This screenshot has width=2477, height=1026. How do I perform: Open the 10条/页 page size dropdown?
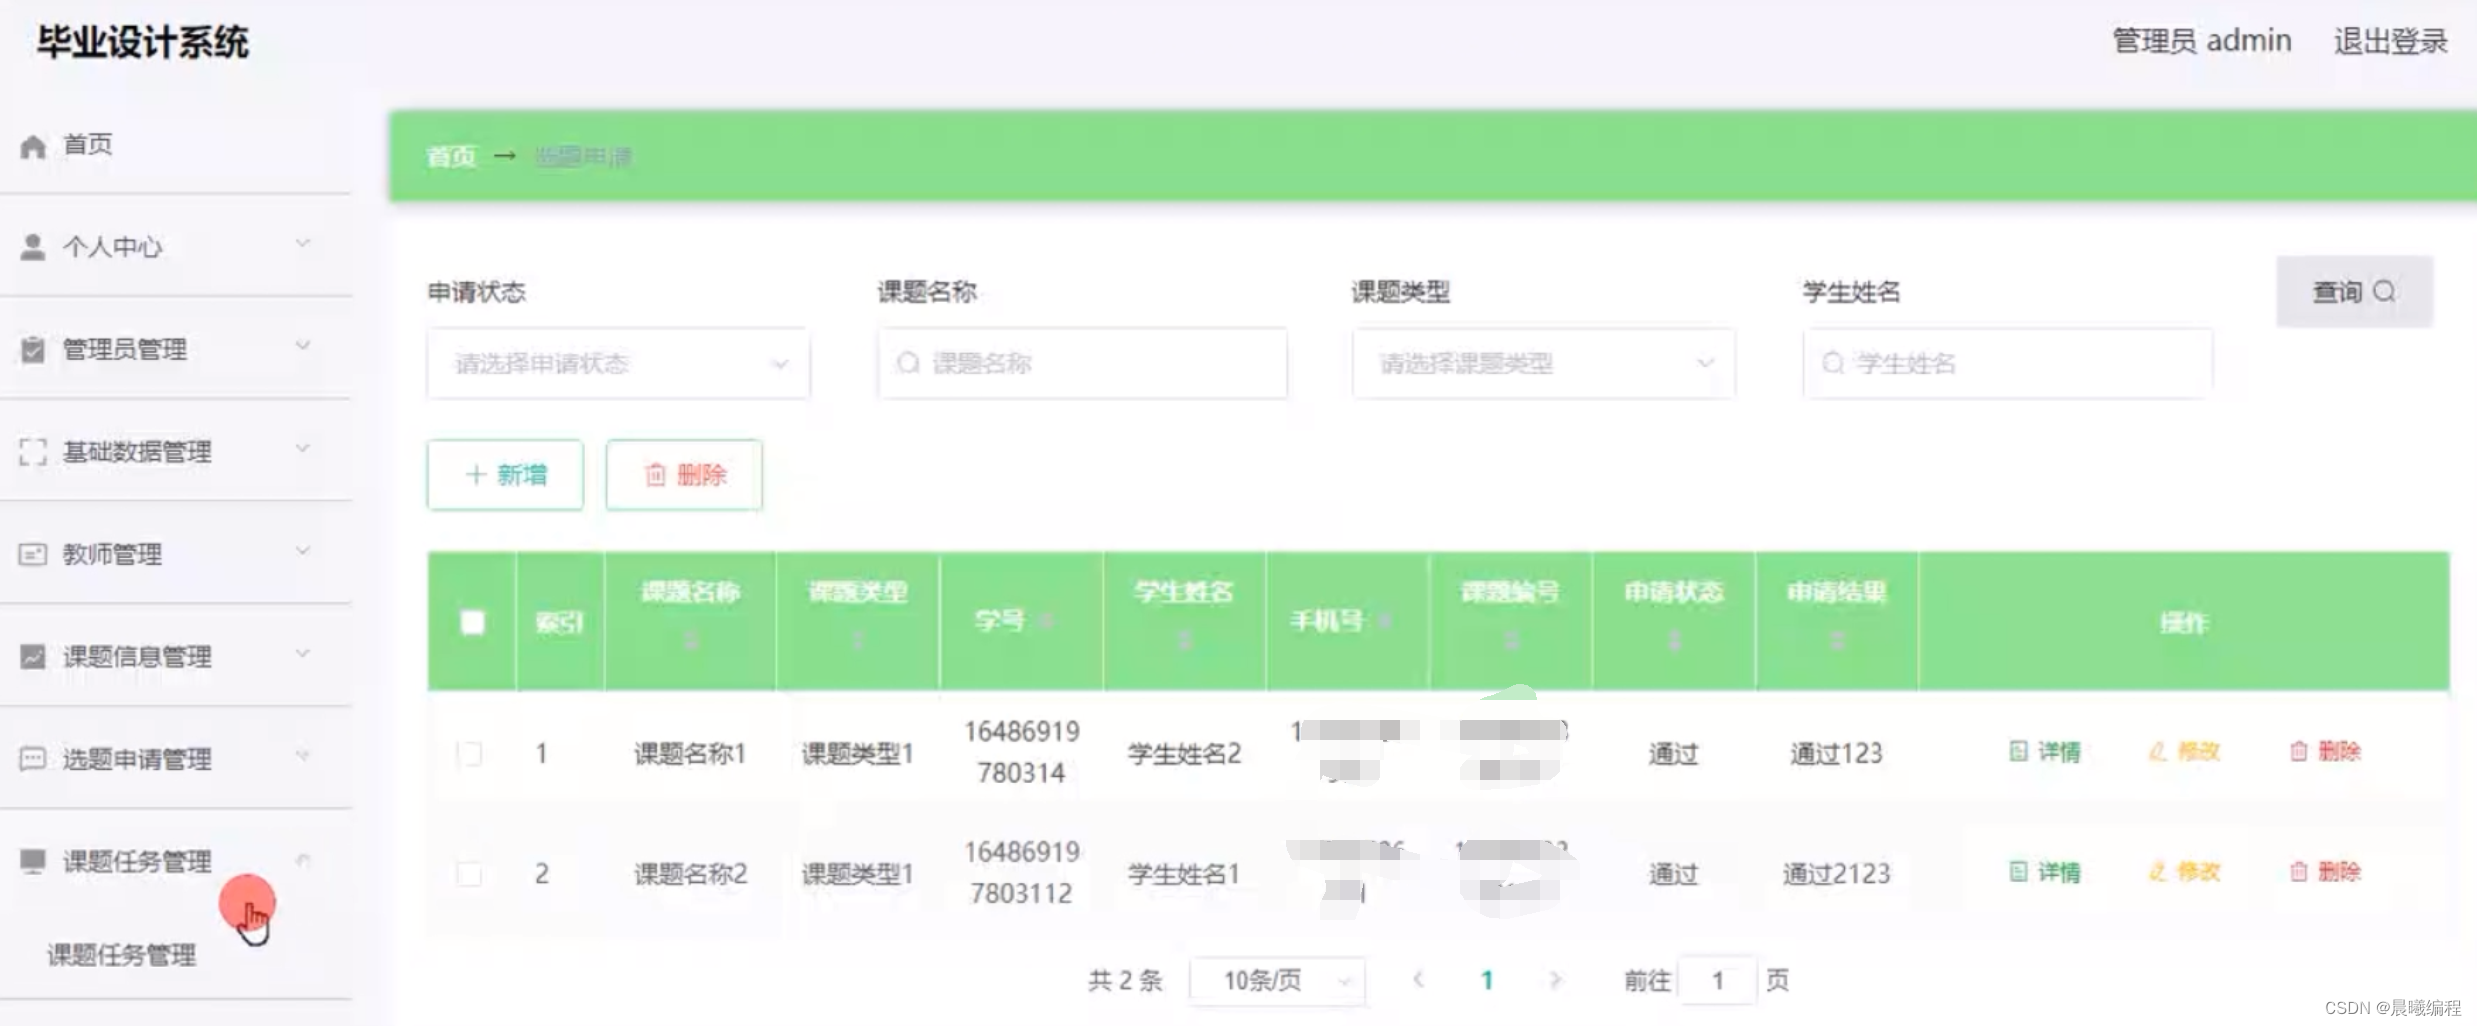[1277, 980]
